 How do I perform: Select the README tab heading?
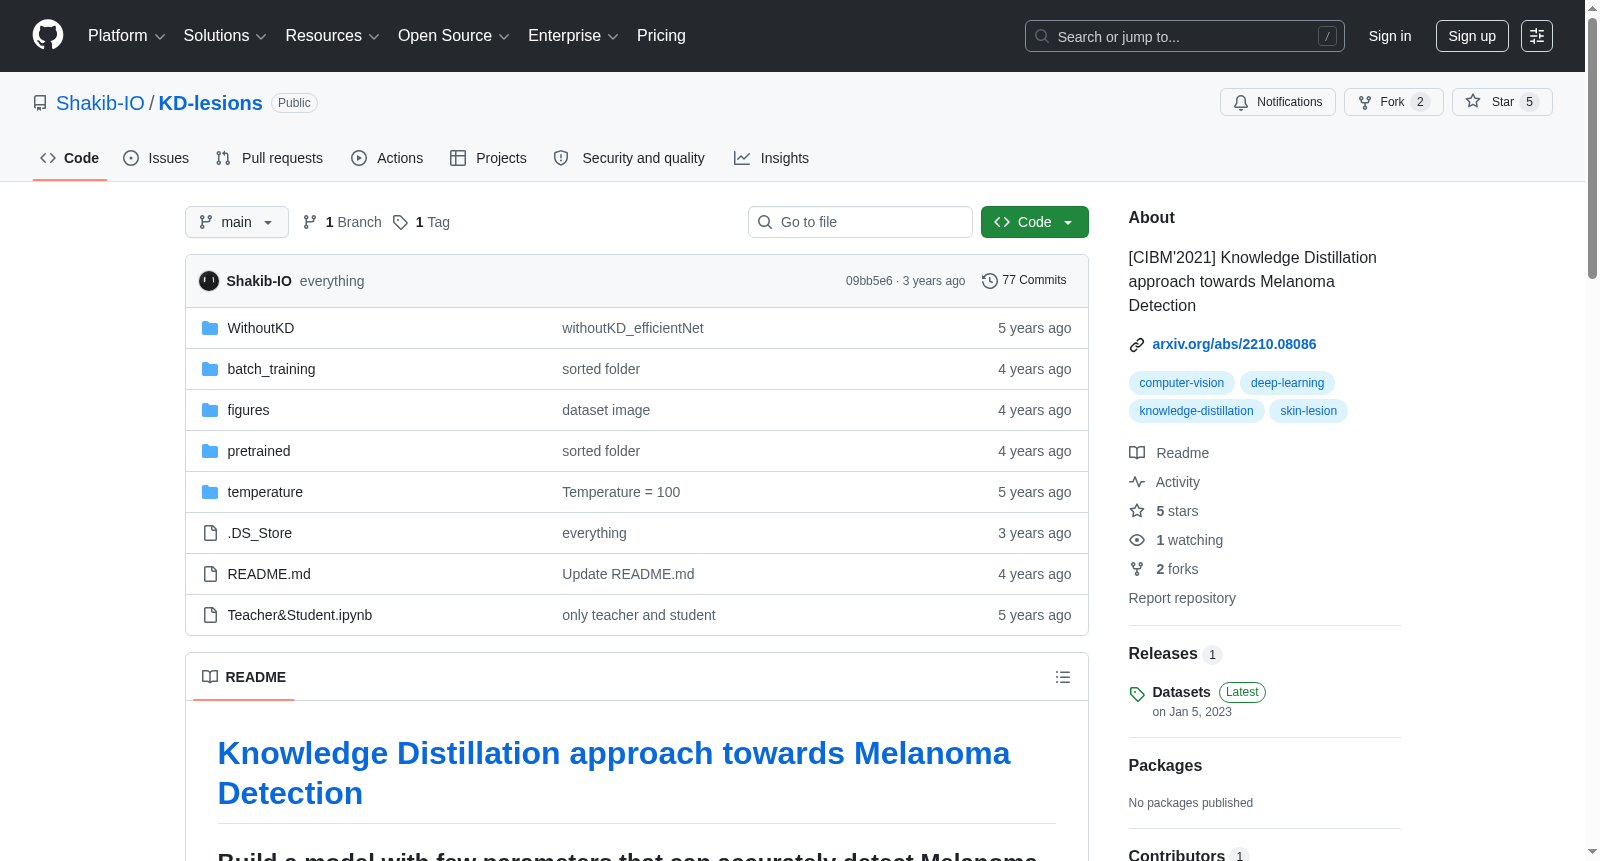pos(244,677)
